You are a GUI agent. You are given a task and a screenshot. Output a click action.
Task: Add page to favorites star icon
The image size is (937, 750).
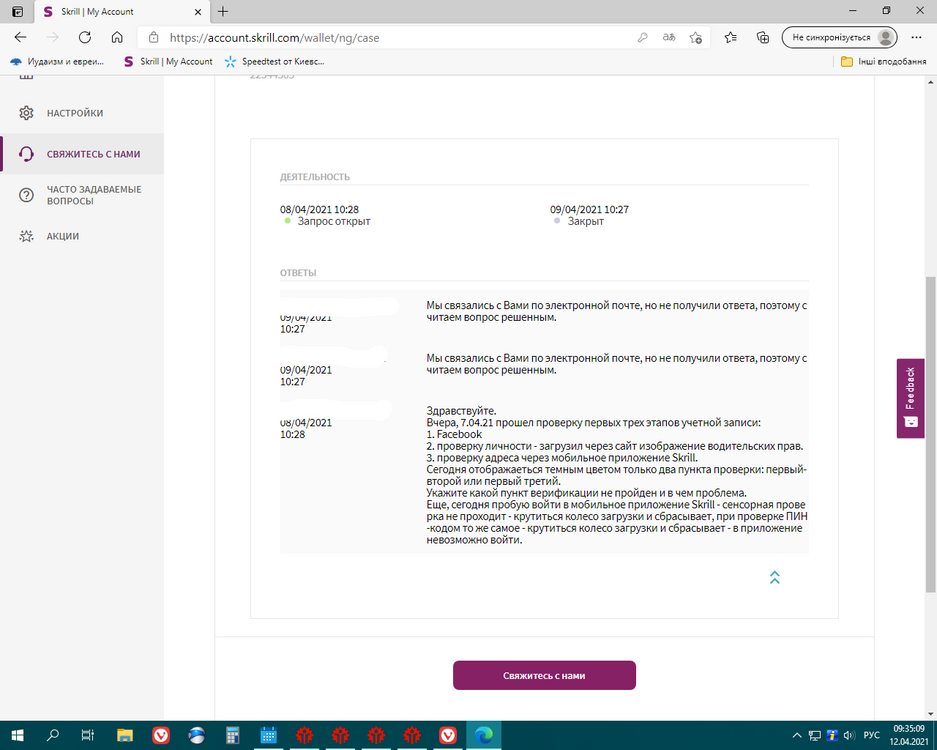tap(696, 38)
